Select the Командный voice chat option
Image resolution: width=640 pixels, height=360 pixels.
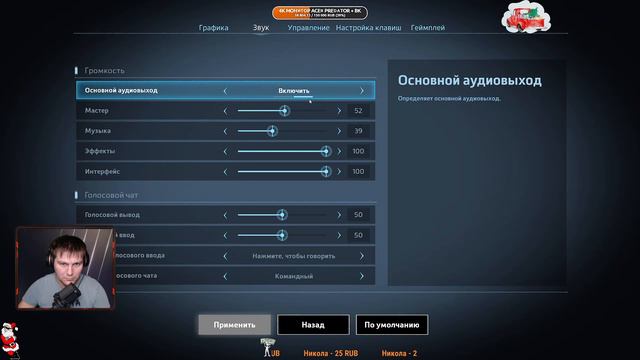[x=294, y=276]
